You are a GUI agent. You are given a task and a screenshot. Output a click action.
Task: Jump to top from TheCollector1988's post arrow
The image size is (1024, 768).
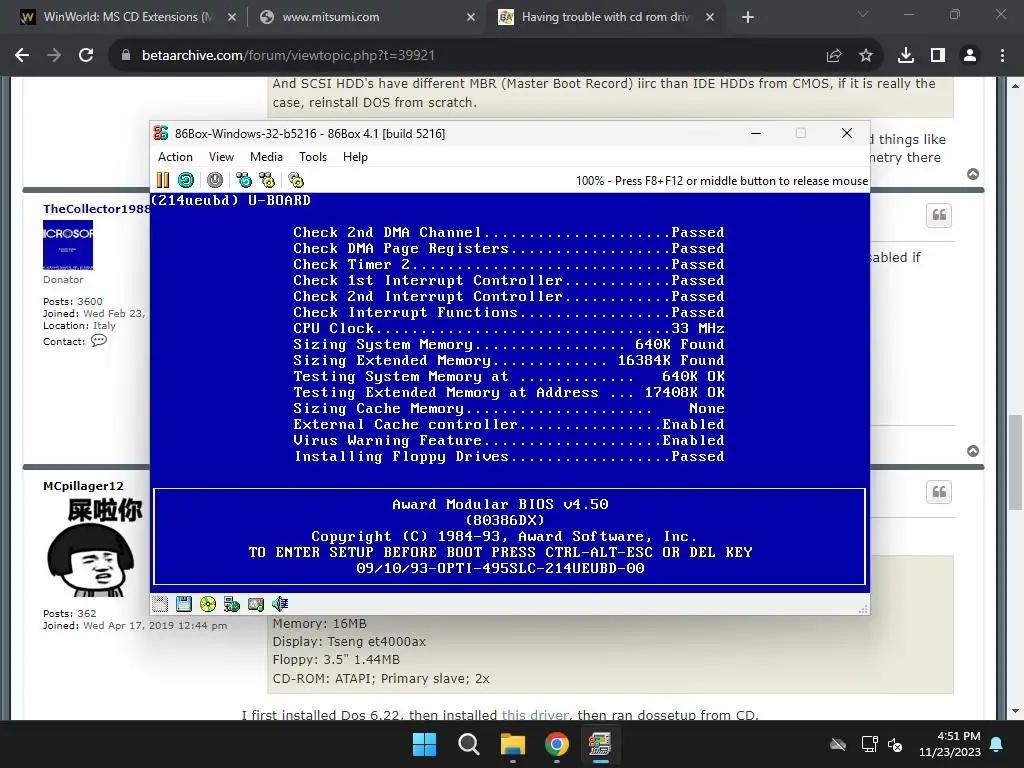[973, 451]
